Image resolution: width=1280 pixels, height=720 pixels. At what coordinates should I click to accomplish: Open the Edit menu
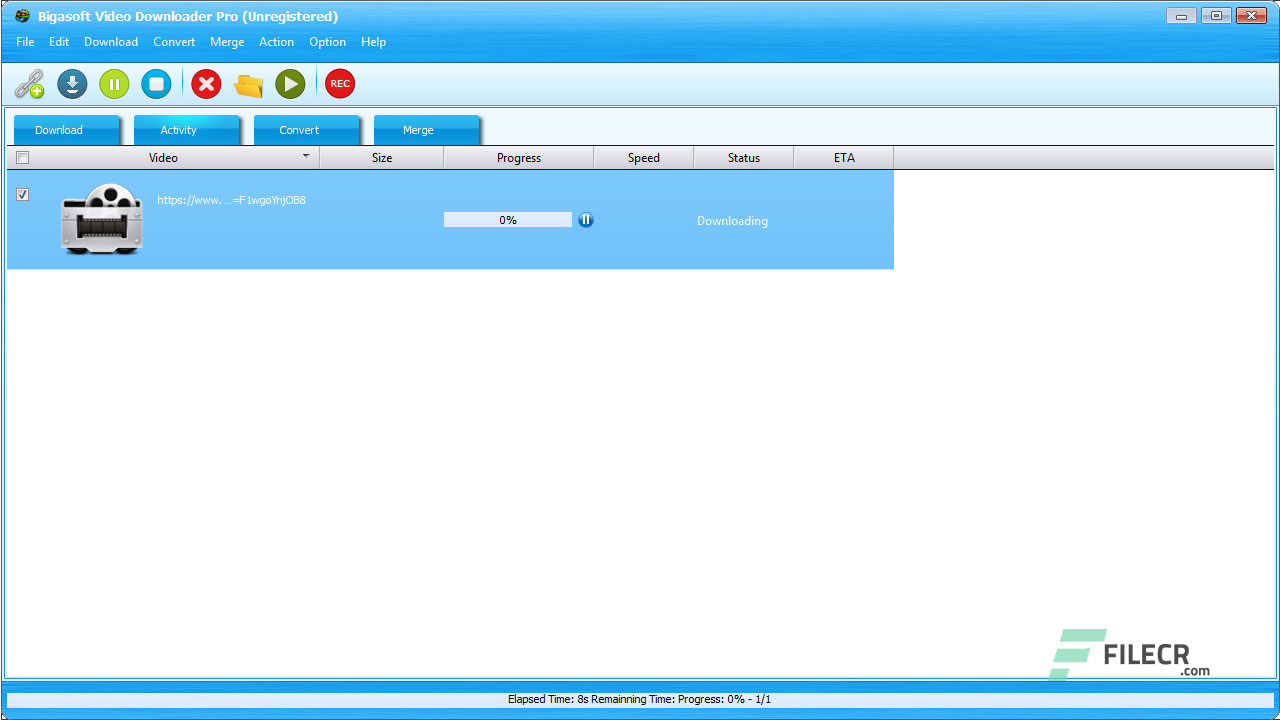[59, 42]
